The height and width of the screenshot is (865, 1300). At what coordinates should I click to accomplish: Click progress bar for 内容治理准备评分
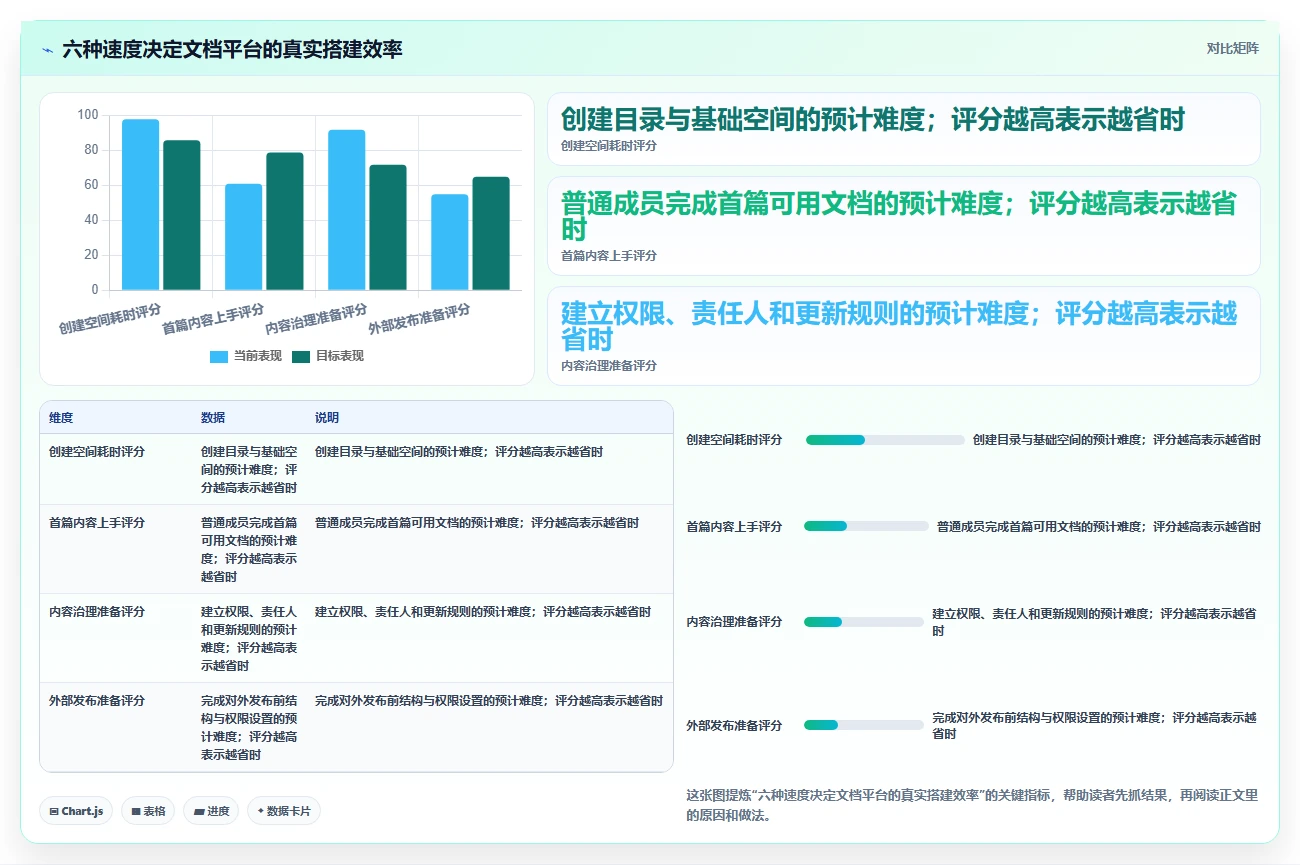[864, 622]
